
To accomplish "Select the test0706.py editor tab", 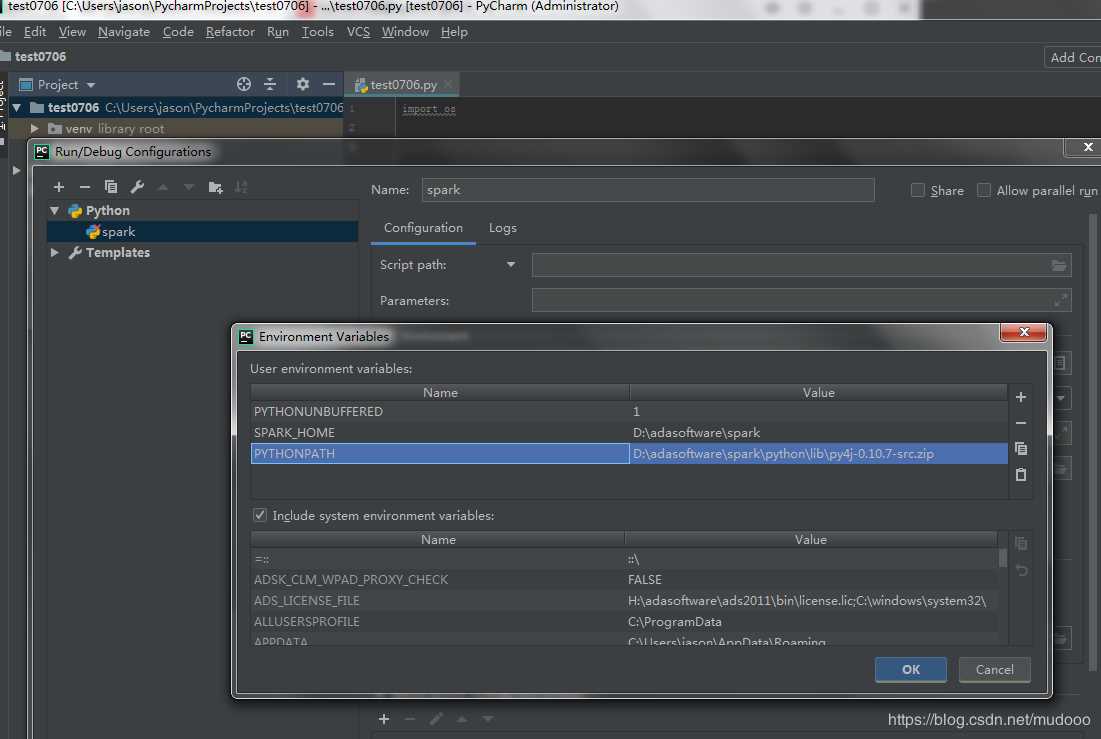I will tap(400, 84).
